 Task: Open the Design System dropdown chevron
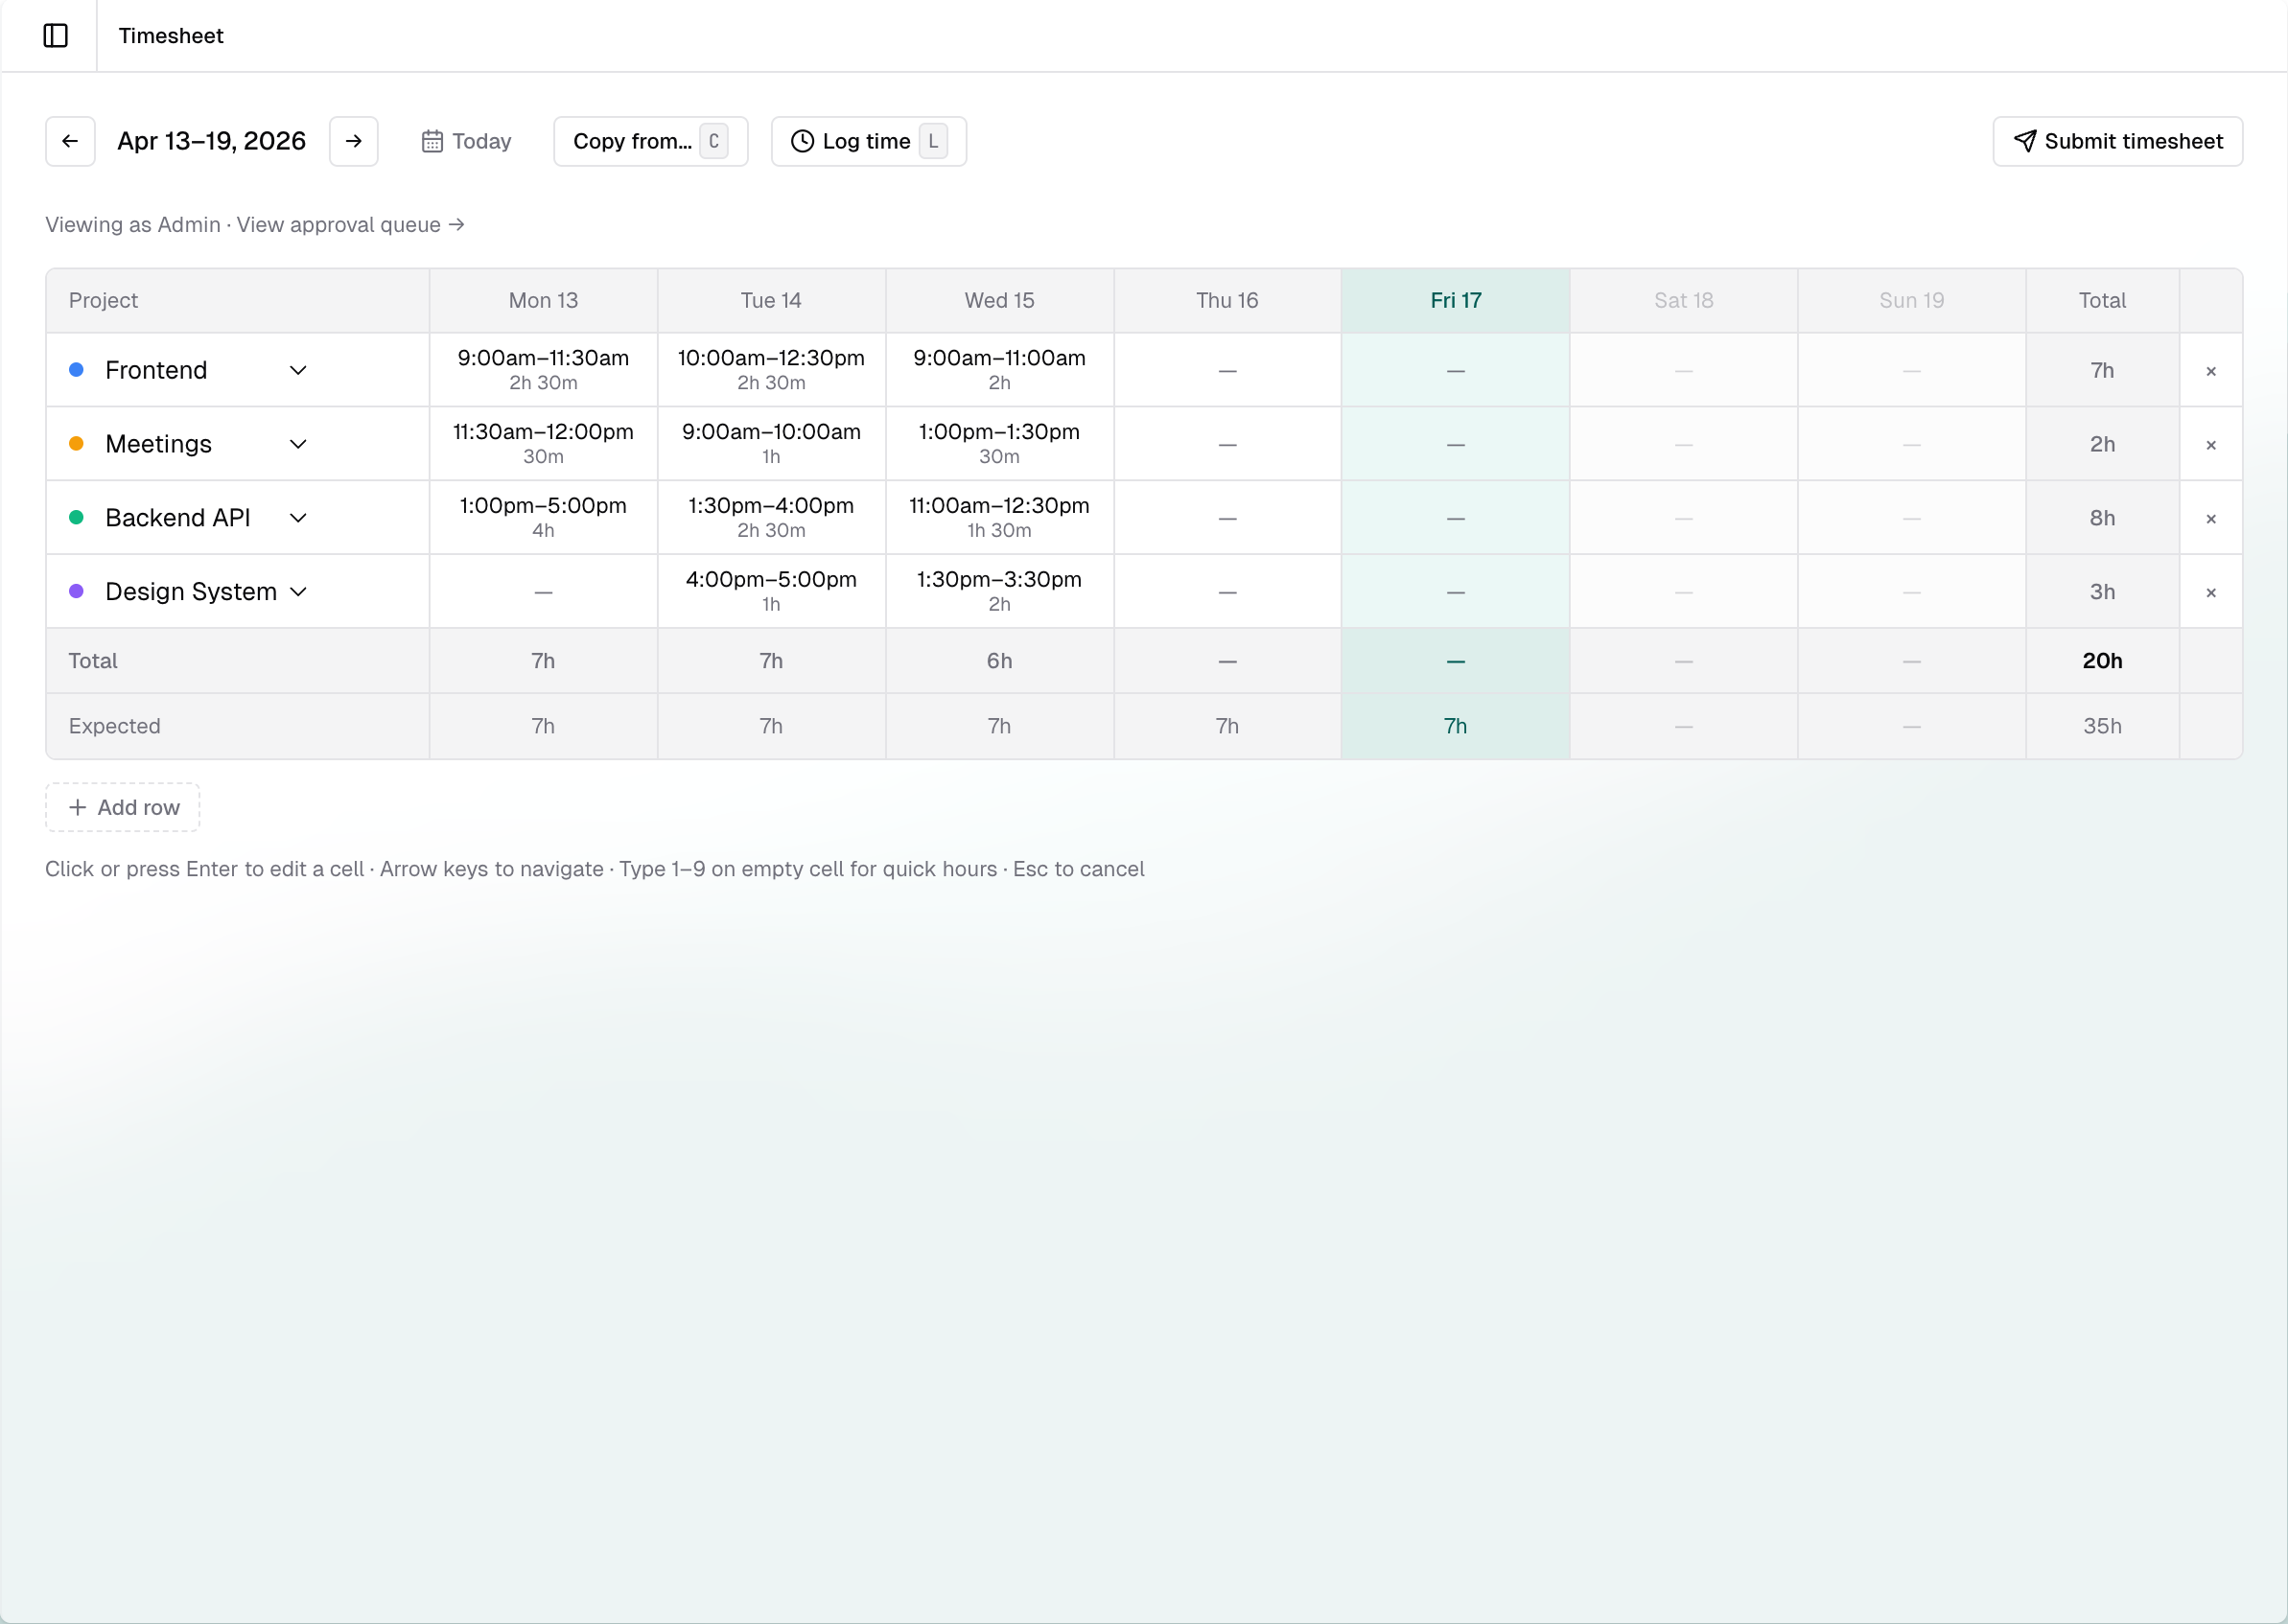click(298, 591)
